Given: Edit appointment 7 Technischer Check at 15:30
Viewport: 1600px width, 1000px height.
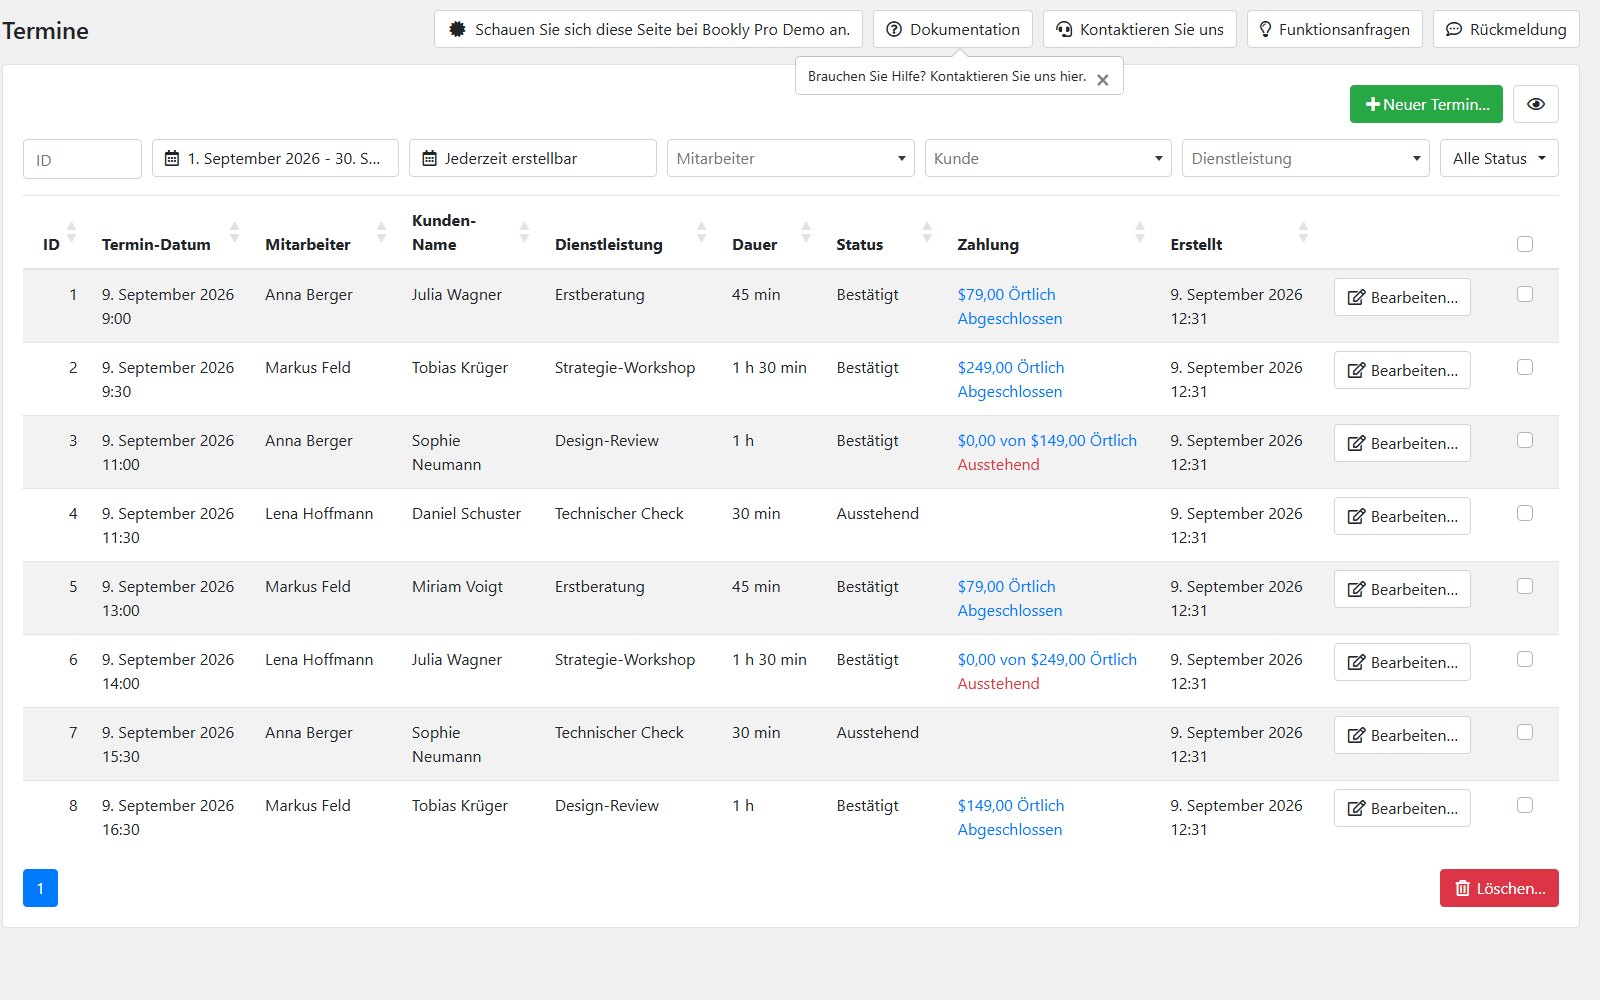Looking at the screenshot, I should [x=1402, y=735].
